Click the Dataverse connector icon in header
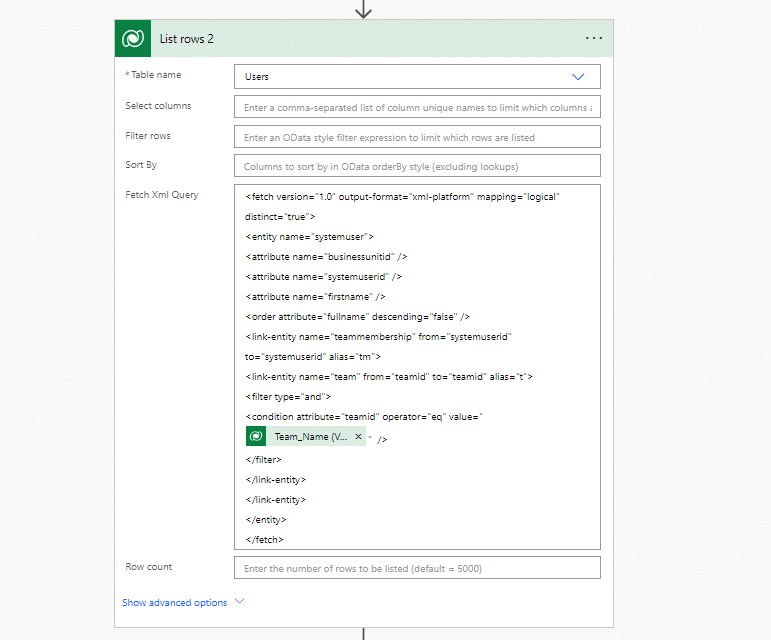 (x=133, y=38)
